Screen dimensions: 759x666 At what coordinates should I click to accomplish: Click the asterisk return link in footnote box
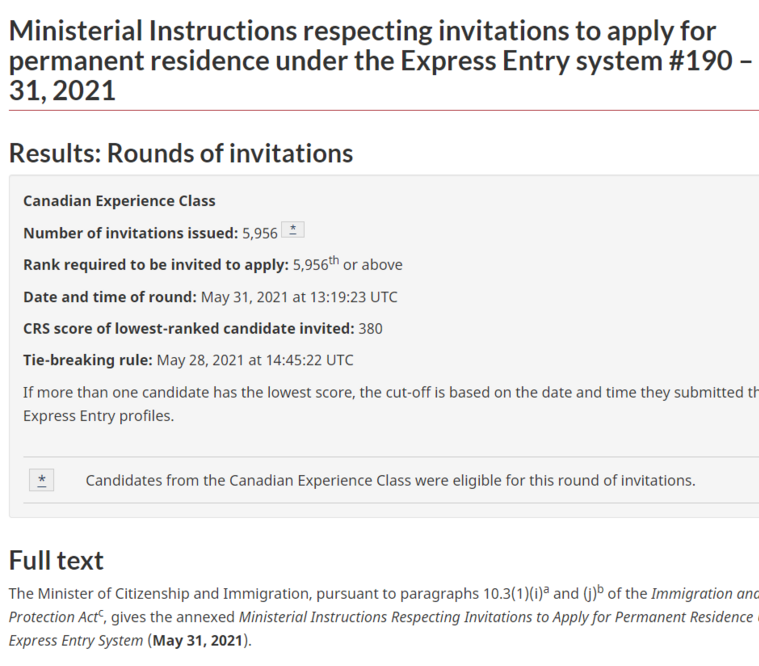click(x=42, y=480)
